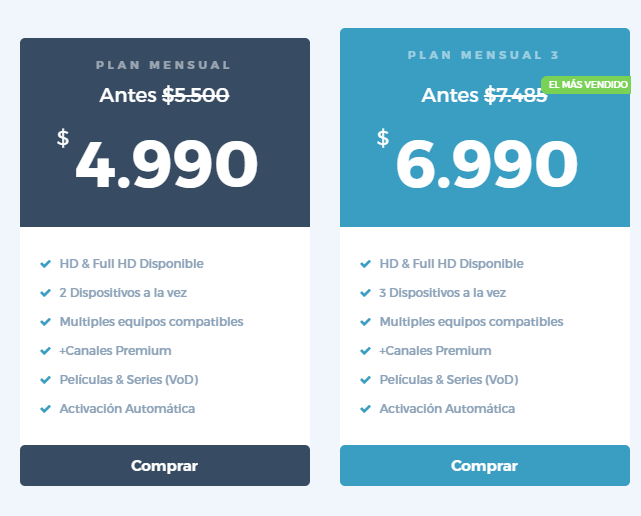Click the crossed-out $5.500 old price
The height and width of the screenshot is (516, 641).
point(196,95)
